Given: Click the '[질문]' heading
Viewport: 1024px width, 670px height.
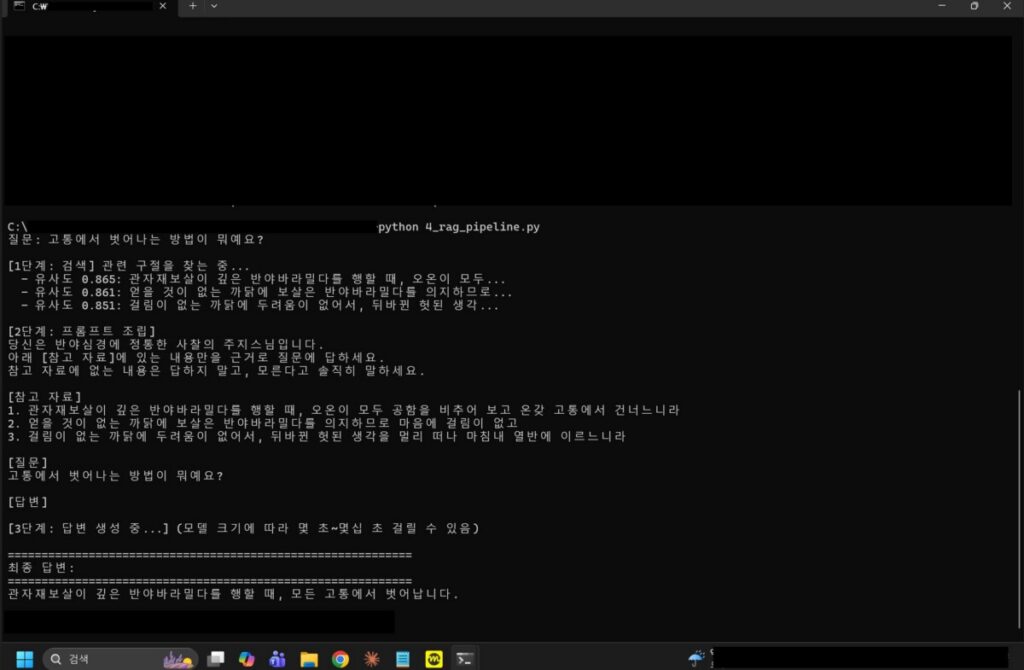Looking at the screenshot, I should click(x=27, y=462).
